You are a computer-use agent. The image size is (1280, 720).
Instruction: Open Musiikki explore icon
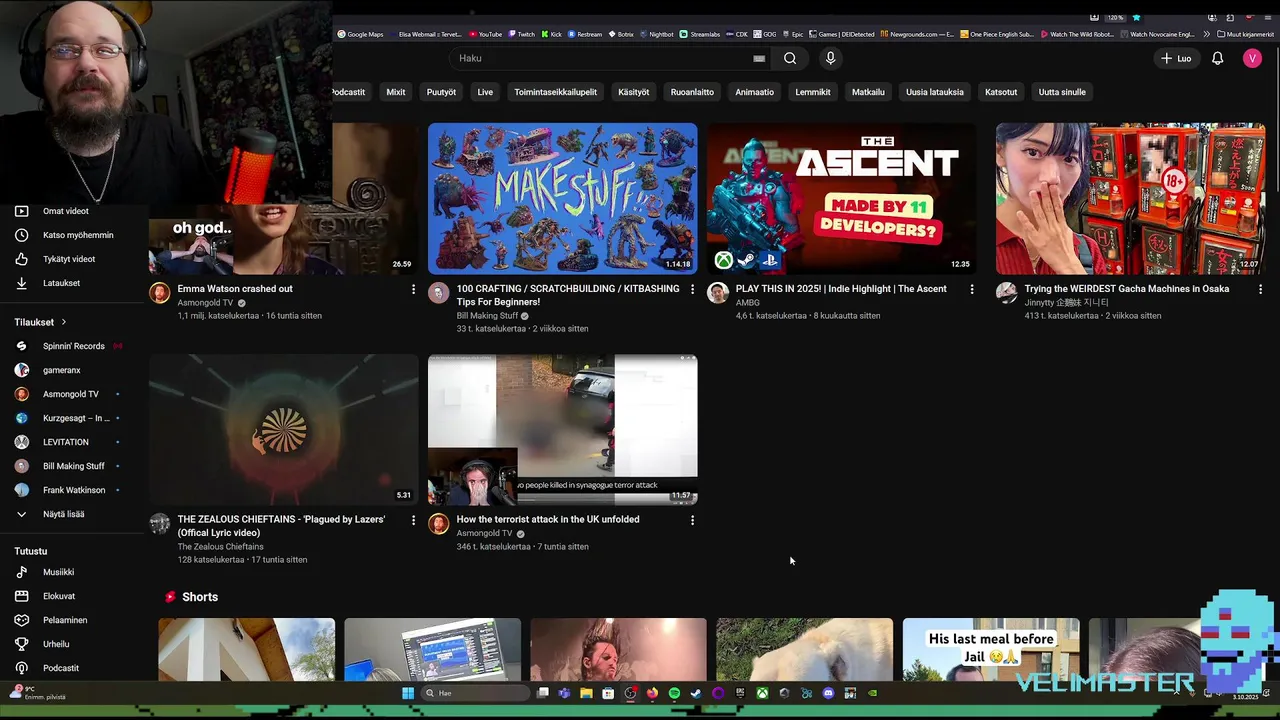click(21, 572)
